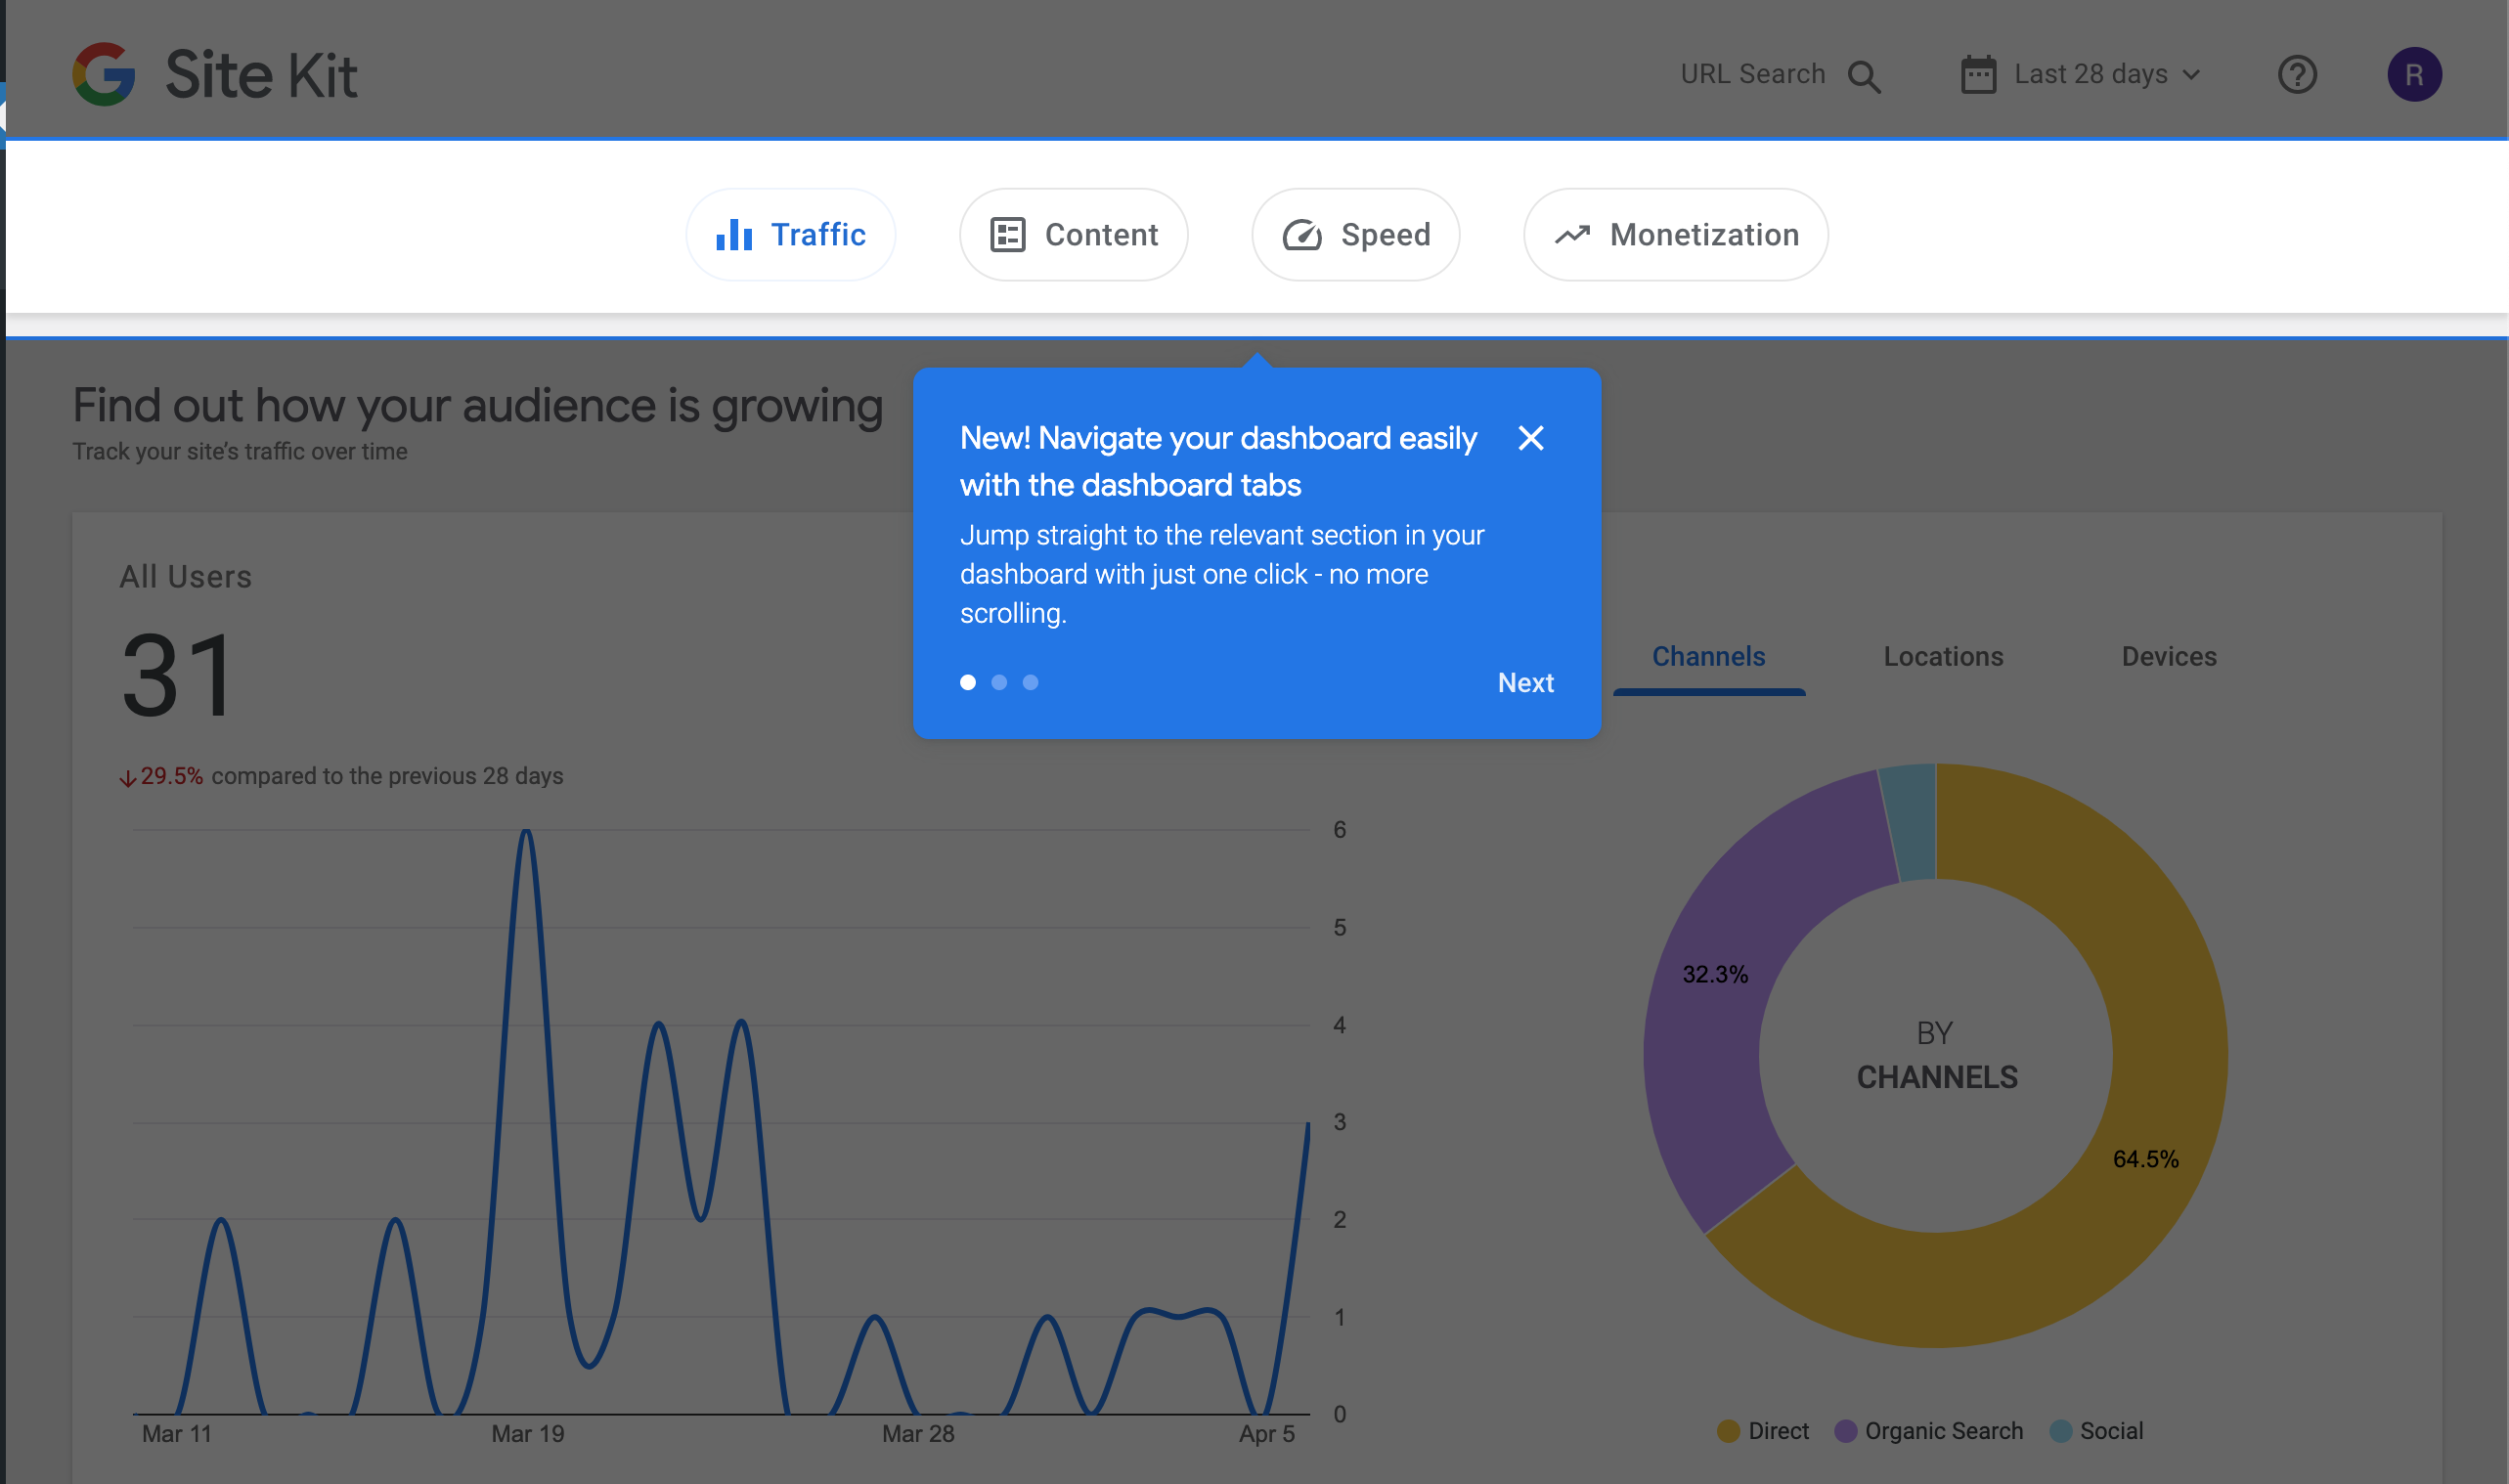Click the Google Site Kit logo
The image size is (2509, 1484).
click(x=104, y=74)
